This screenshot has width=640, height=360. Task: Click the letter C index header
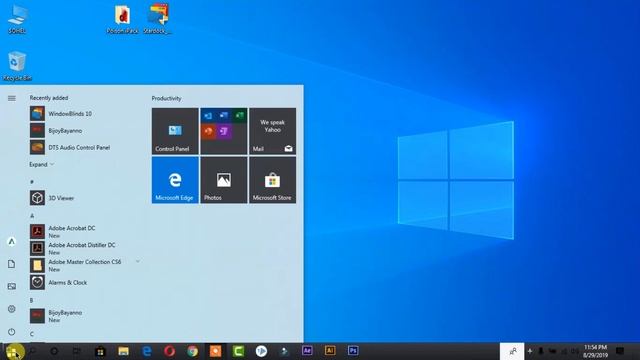(x=32, y=334)
